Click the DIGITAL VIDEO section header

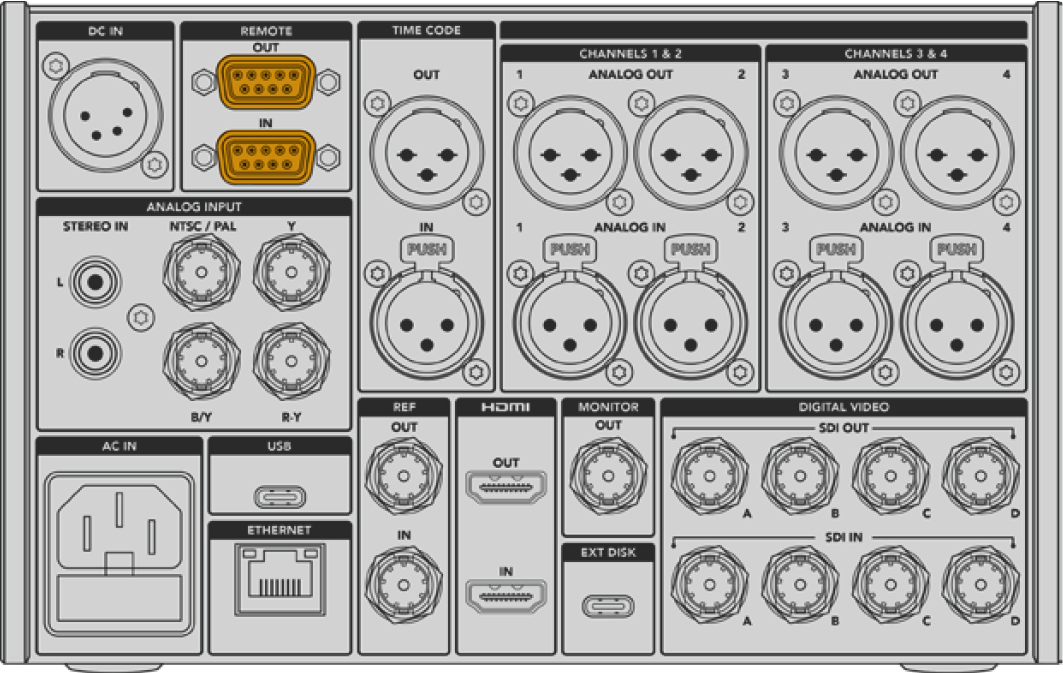click(843, 407)
